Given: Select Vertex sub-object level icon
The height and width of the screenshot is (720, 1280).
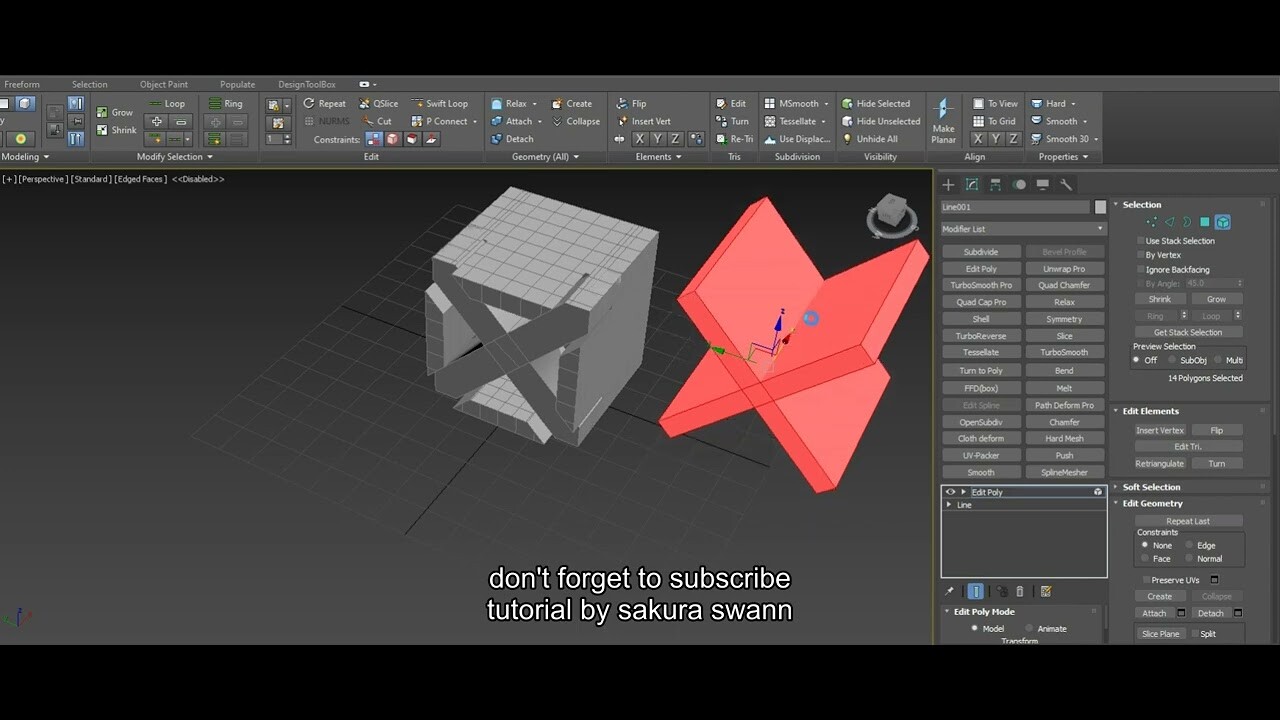Looking at the screenshot, I should point(1151,222).
